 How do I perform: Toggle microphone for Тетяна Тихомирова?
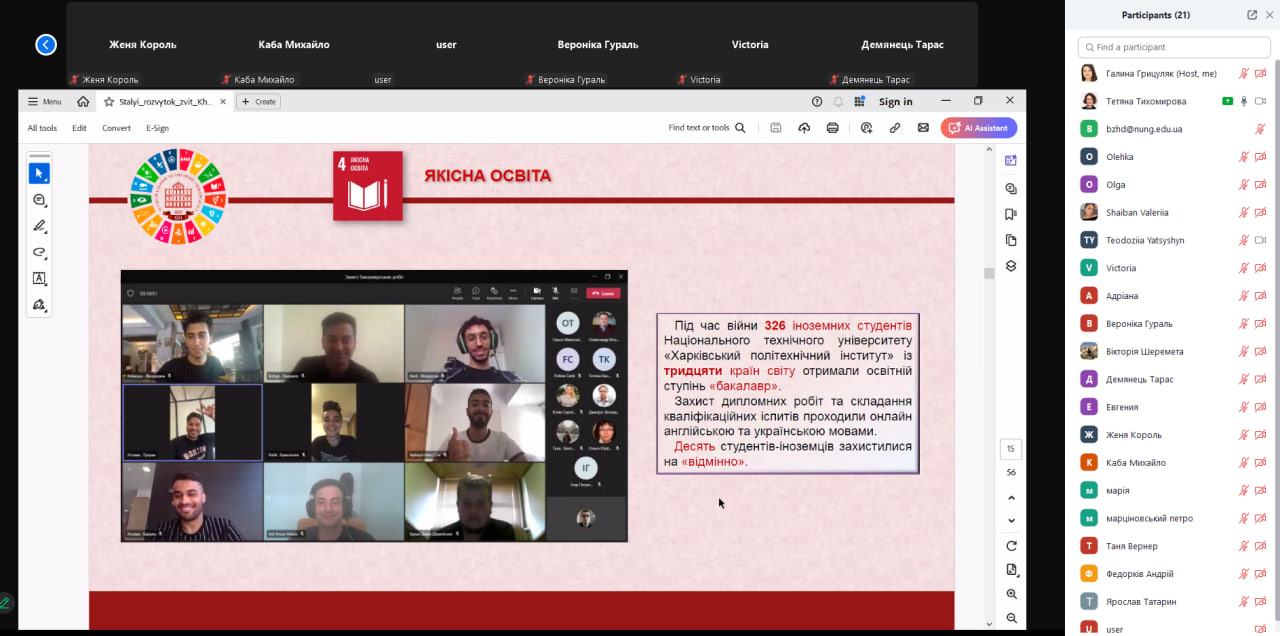coord(1244,101)
